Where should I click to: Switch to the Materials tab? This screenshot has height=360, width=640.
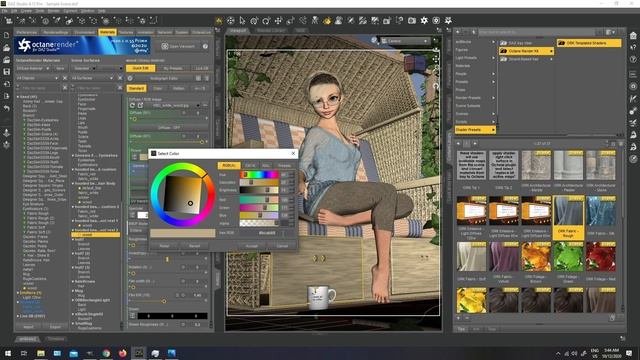[107, 32]
